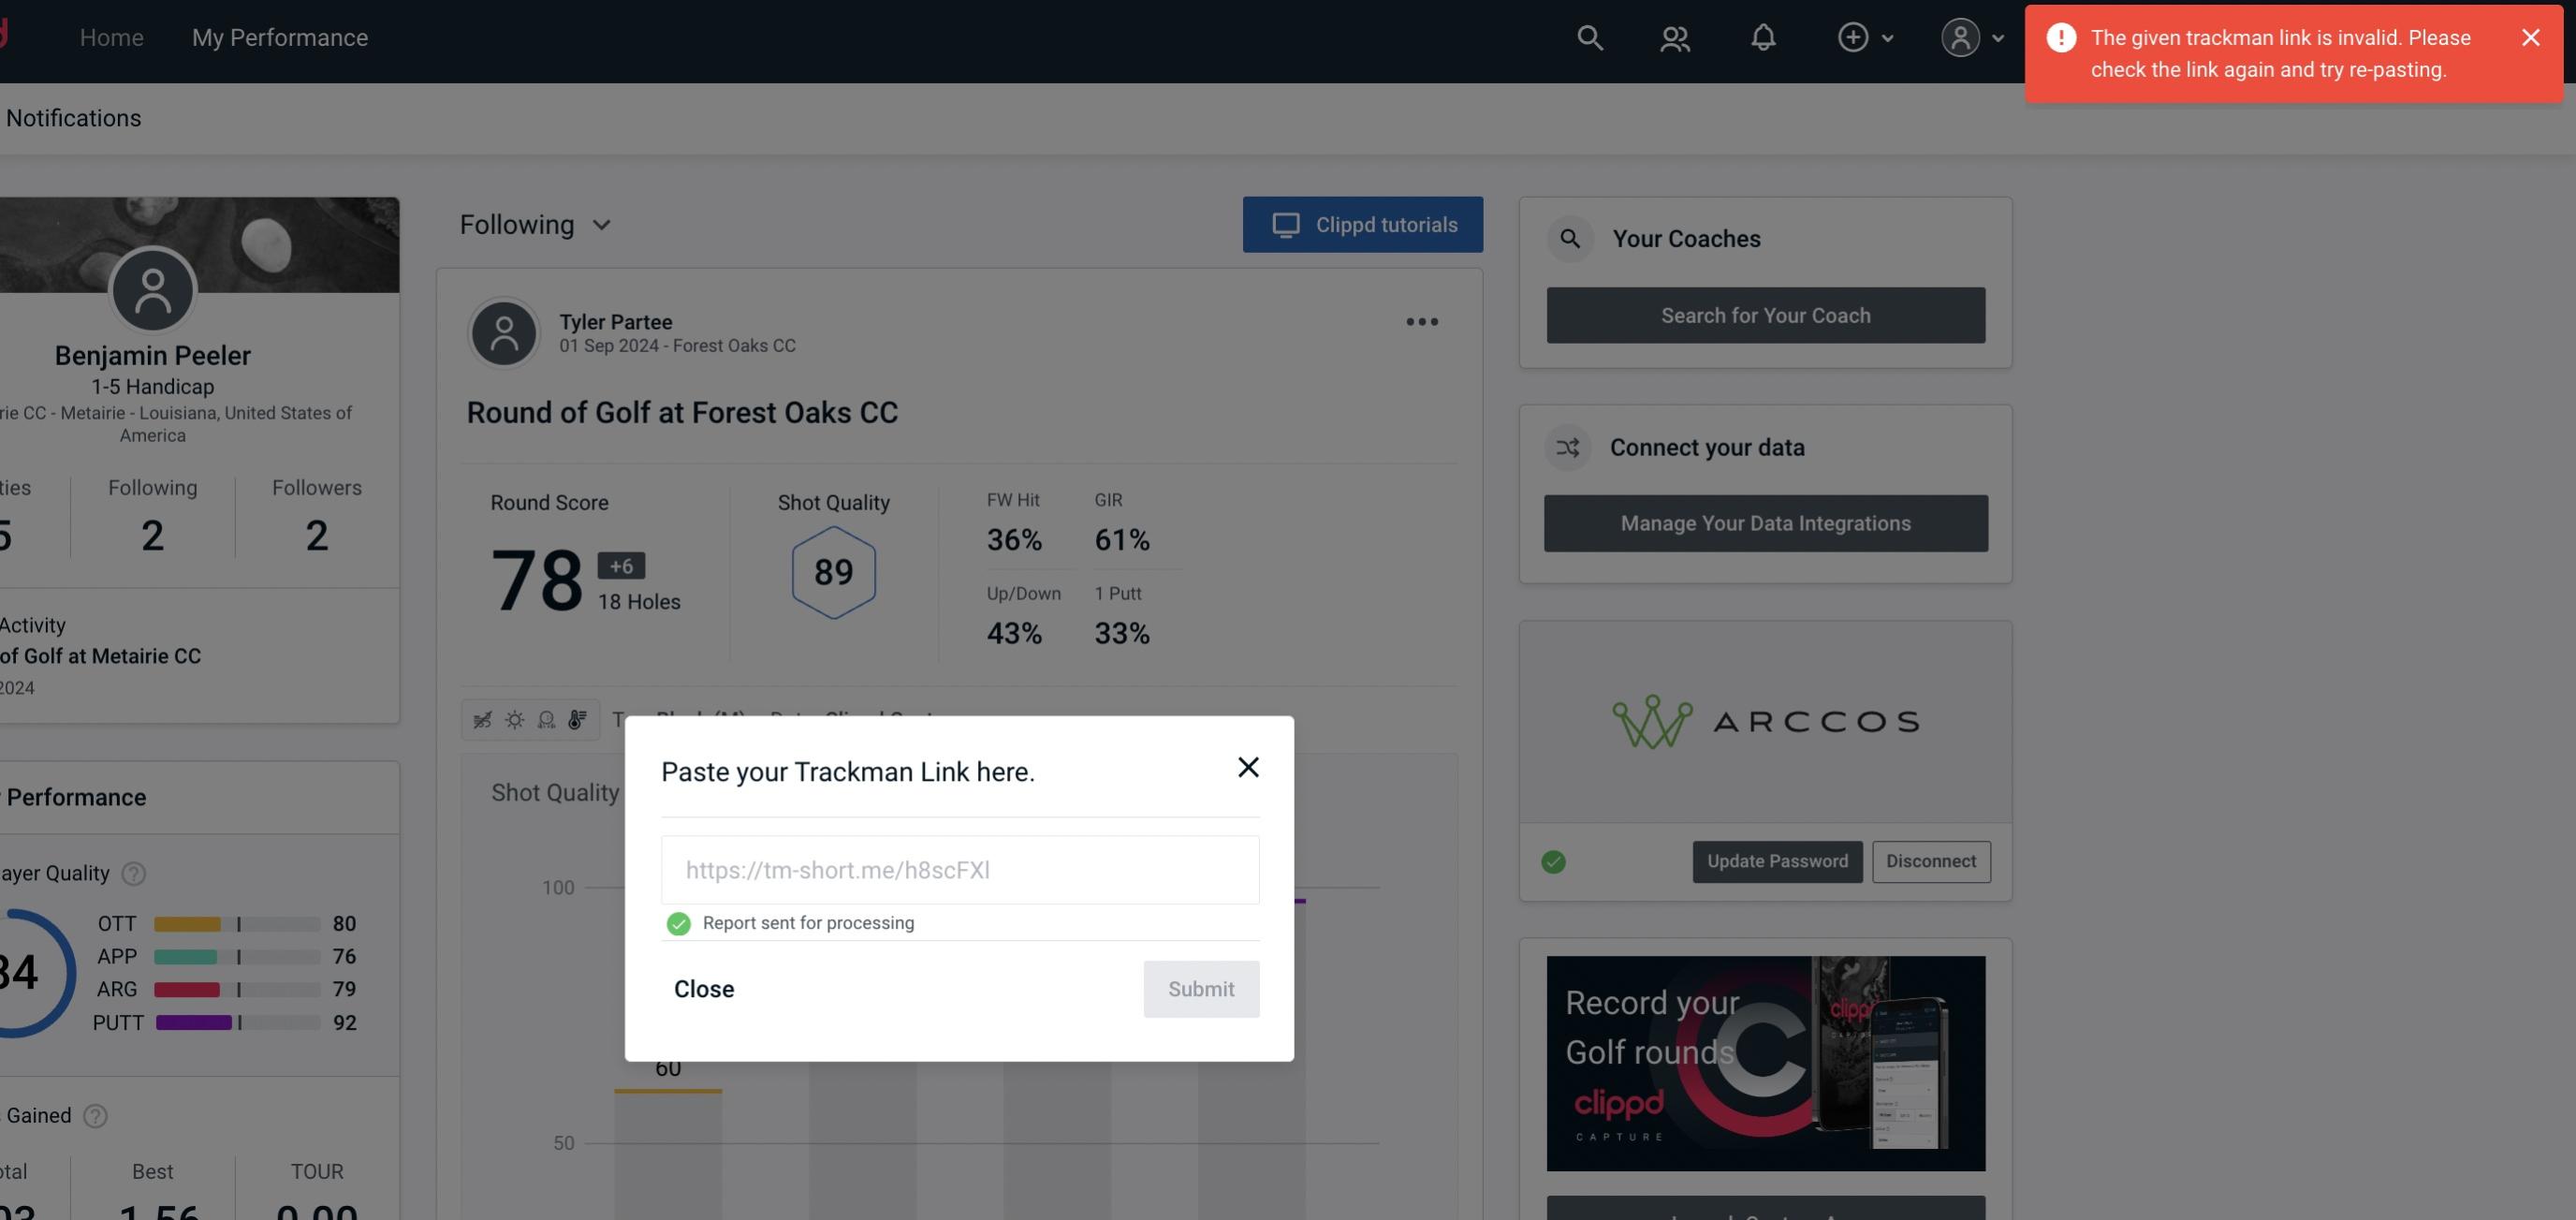Viewport: 2576px width, 1220px height.
Task: Select the Home menu tab
Action: point(111,35)
